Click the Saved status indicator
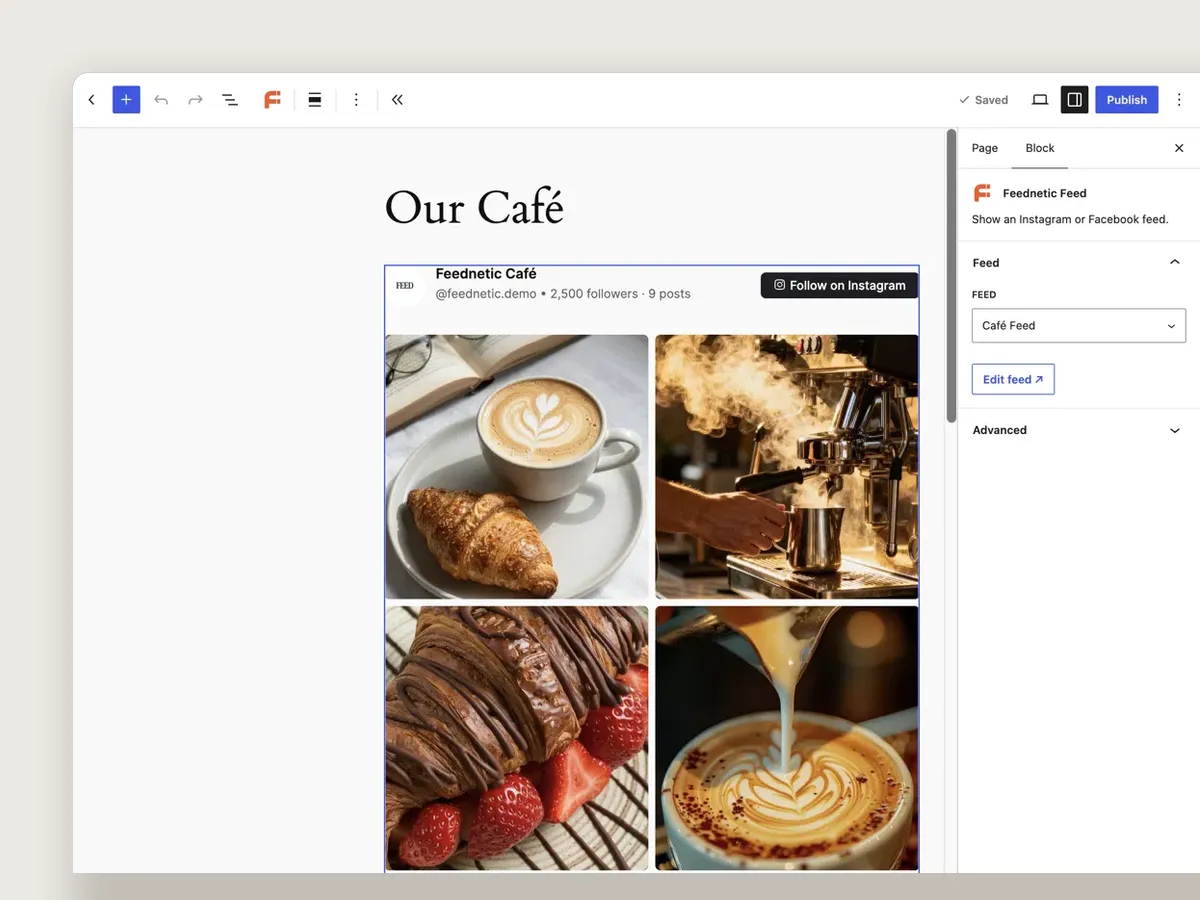This screenshot has height=900, width=1200. 984,100
